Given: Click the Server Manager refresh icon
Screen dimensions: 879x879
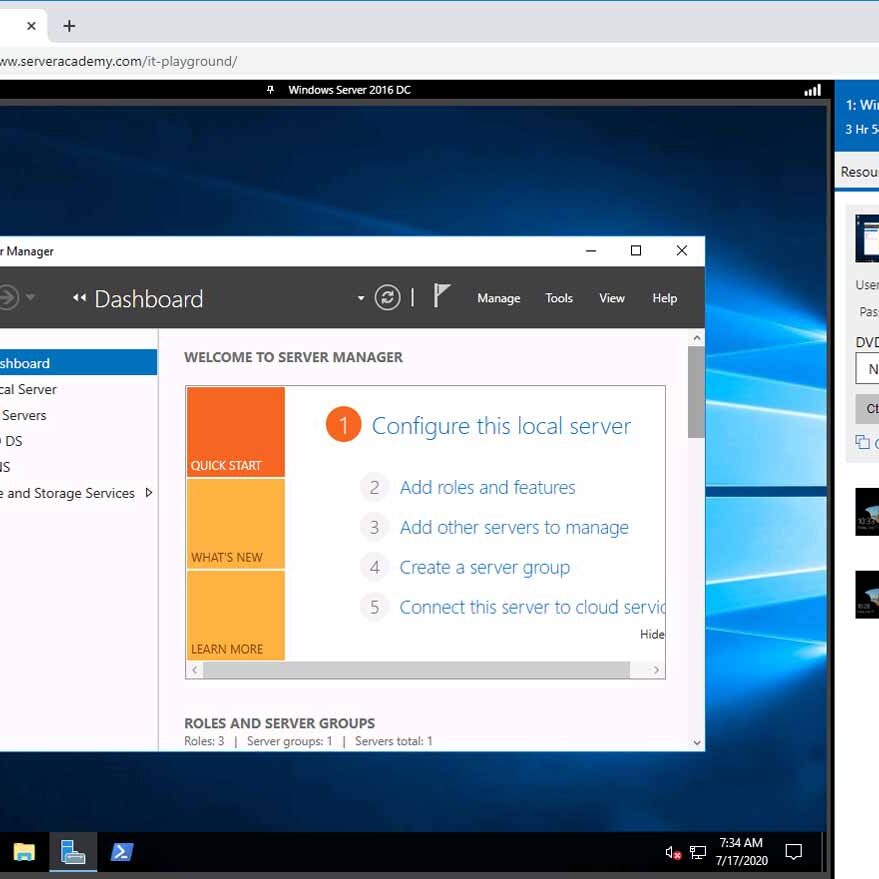Looking at the screenshot, I should (x=387, y=297).
